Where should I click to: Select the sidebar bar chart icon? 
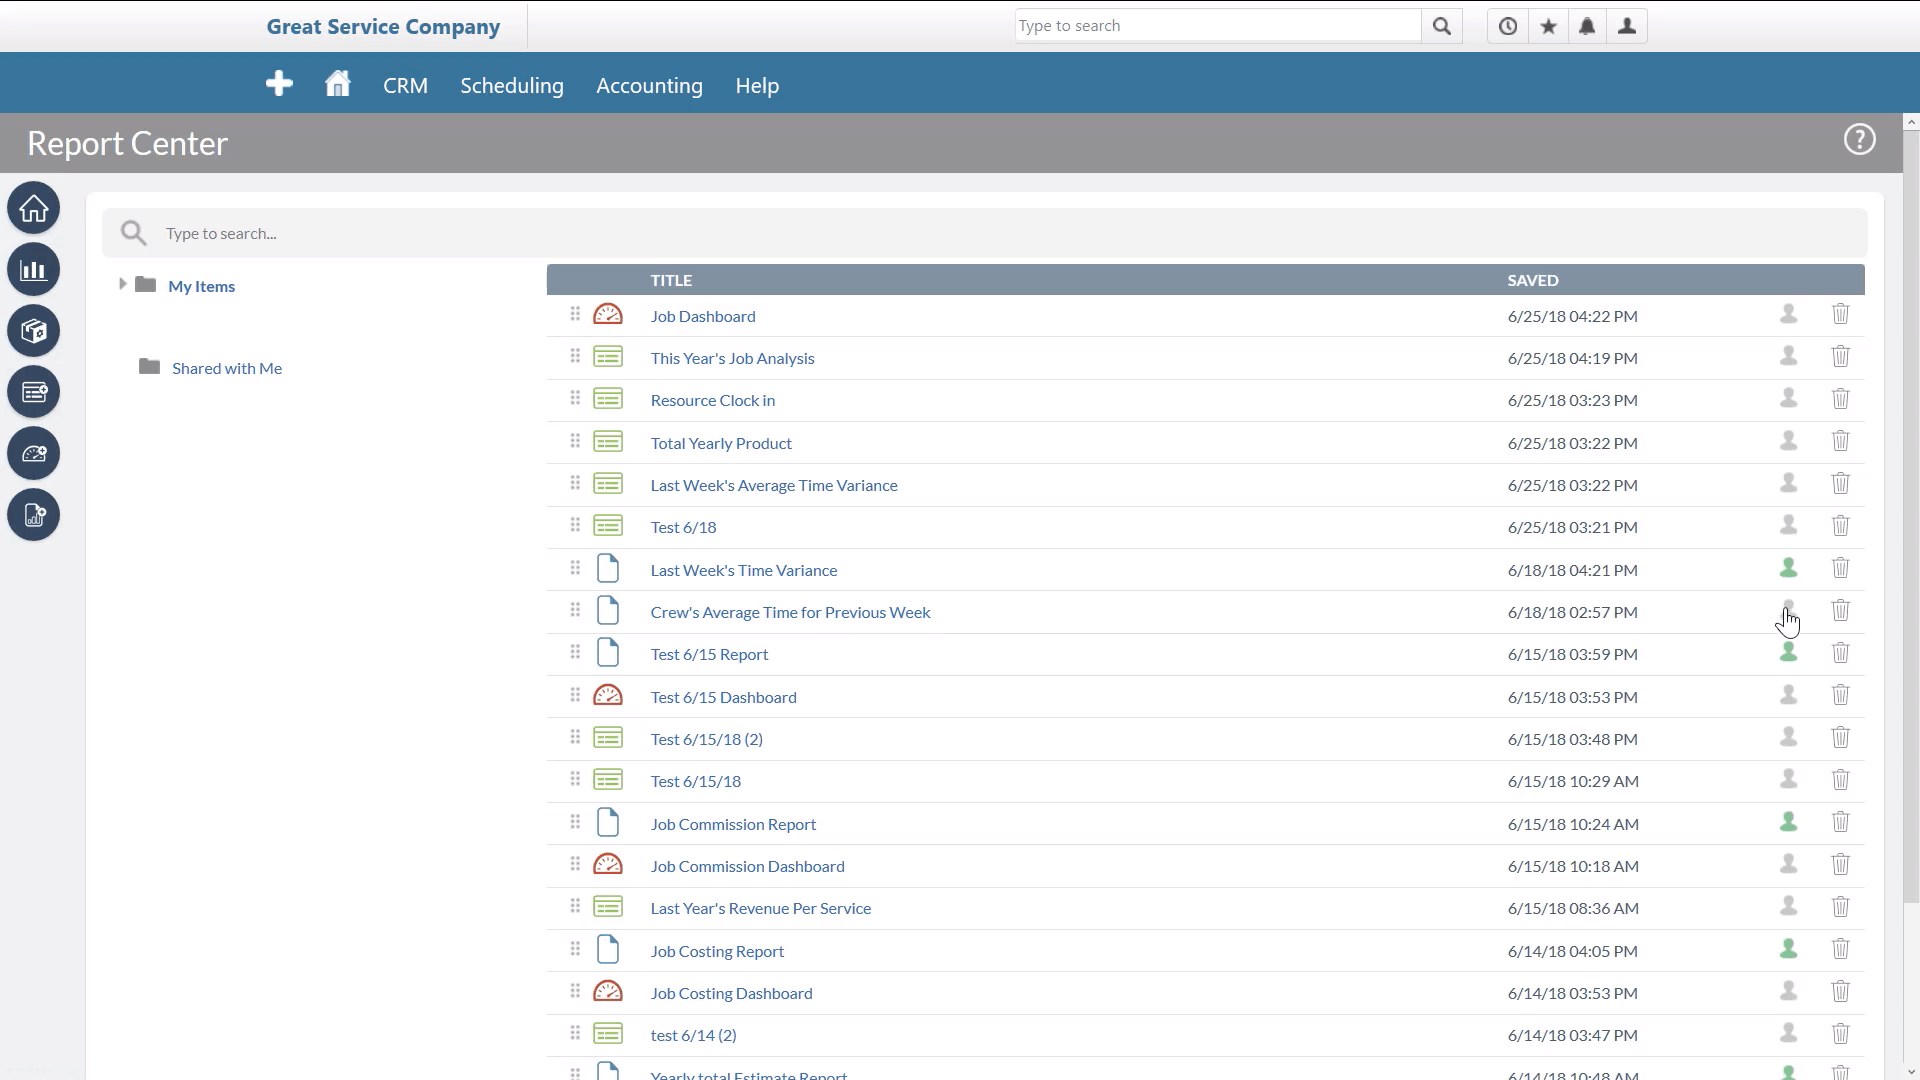(x=34, y=269)
